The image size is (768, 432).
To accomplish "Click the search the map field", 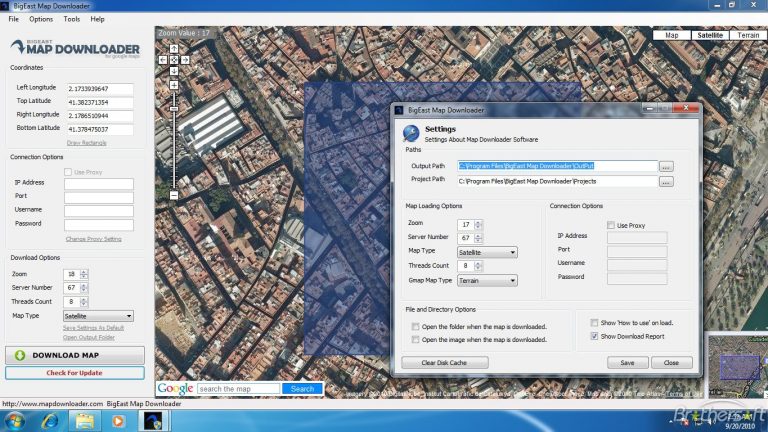I will 238,388.
